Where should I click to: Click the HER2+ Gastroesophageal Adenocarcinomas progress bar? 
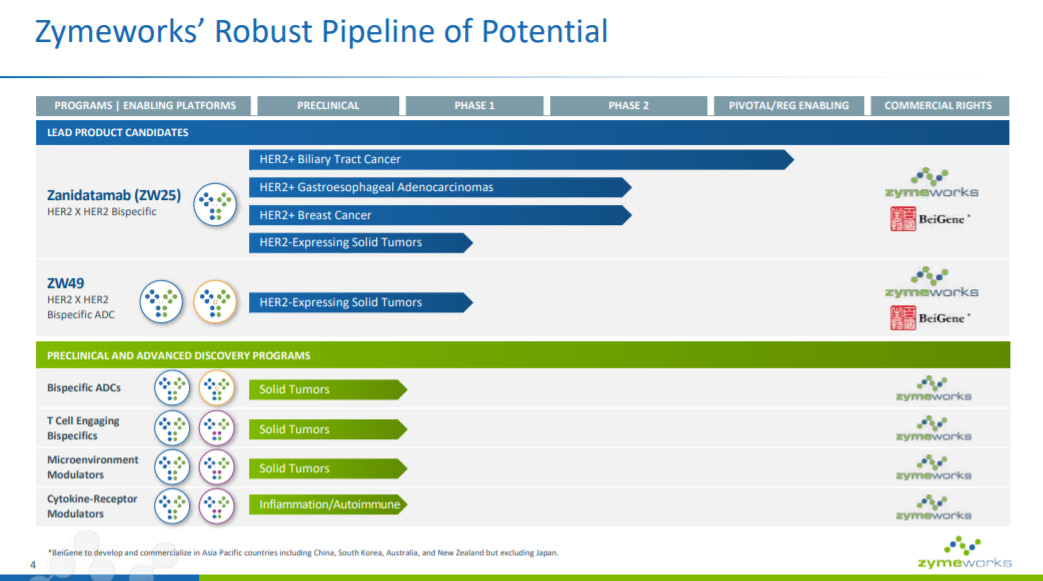440,188
